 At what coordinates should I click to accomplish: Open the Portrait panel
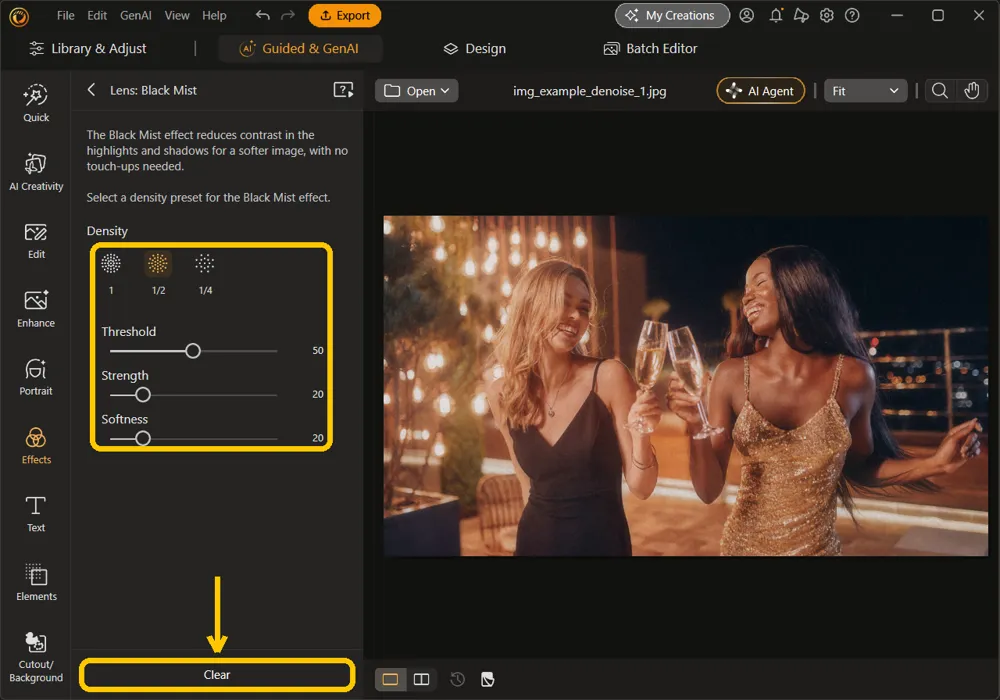(x=36, y=377)
